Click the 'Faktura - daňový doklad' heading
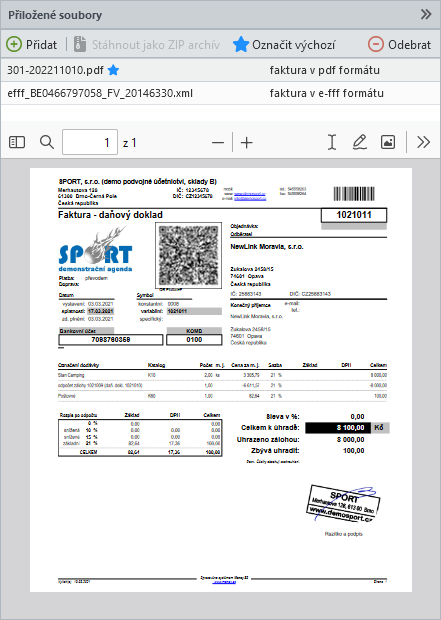The height and width of the screenshot is (620, 441). [110, 215]
